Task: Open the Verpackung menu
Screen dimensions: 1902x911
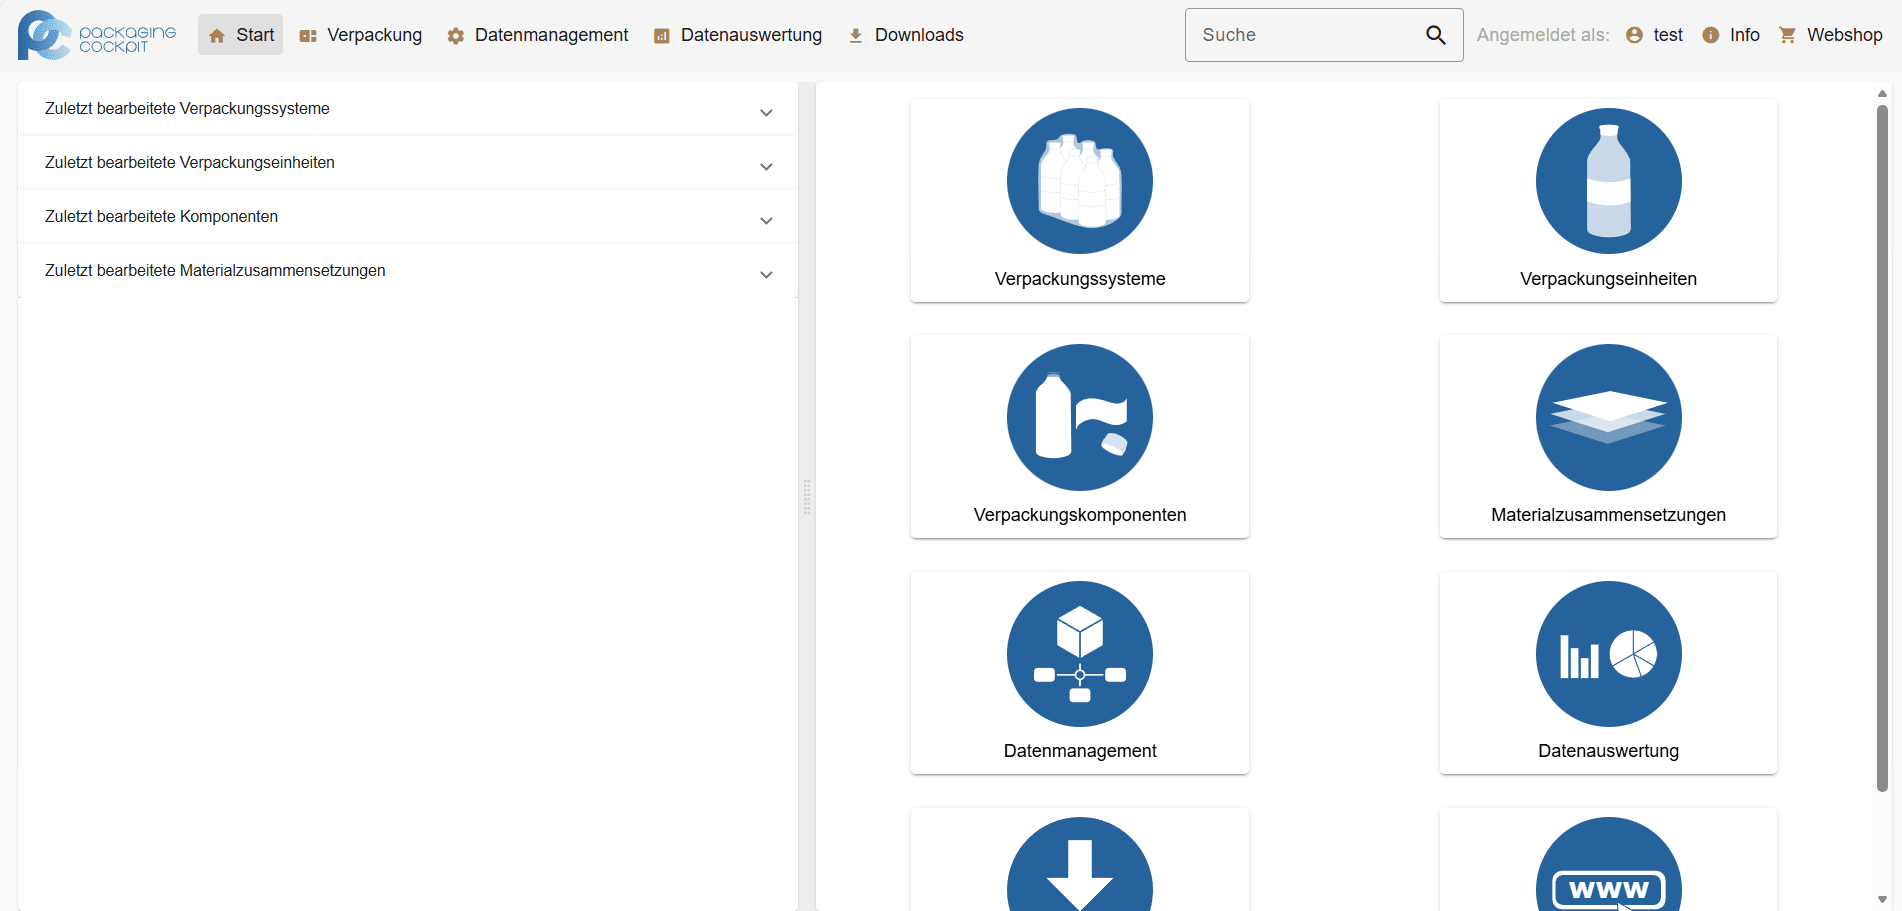Action: tap(361, 35)
